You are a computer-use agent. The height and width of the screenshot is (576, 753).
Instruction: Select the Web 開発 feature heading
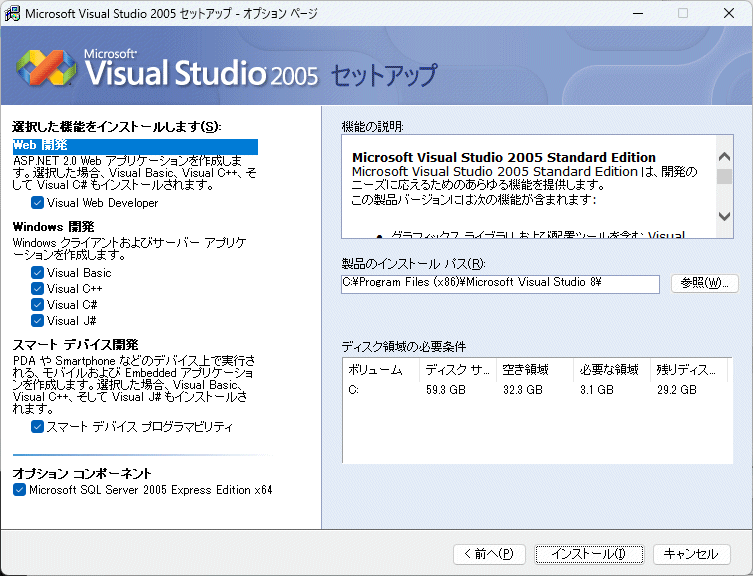(40, 146)
